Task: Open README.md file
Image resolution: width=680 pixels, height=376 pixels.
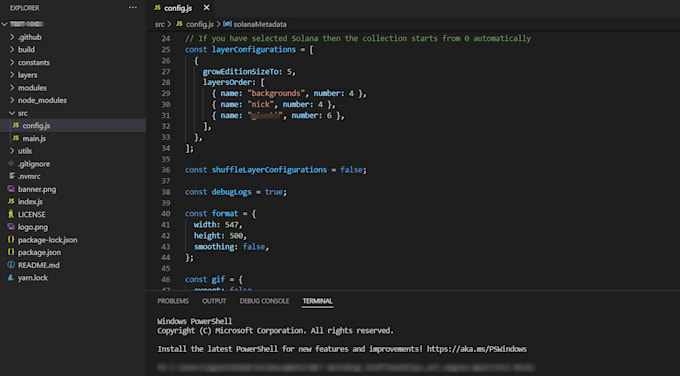Action: (39, 265)
